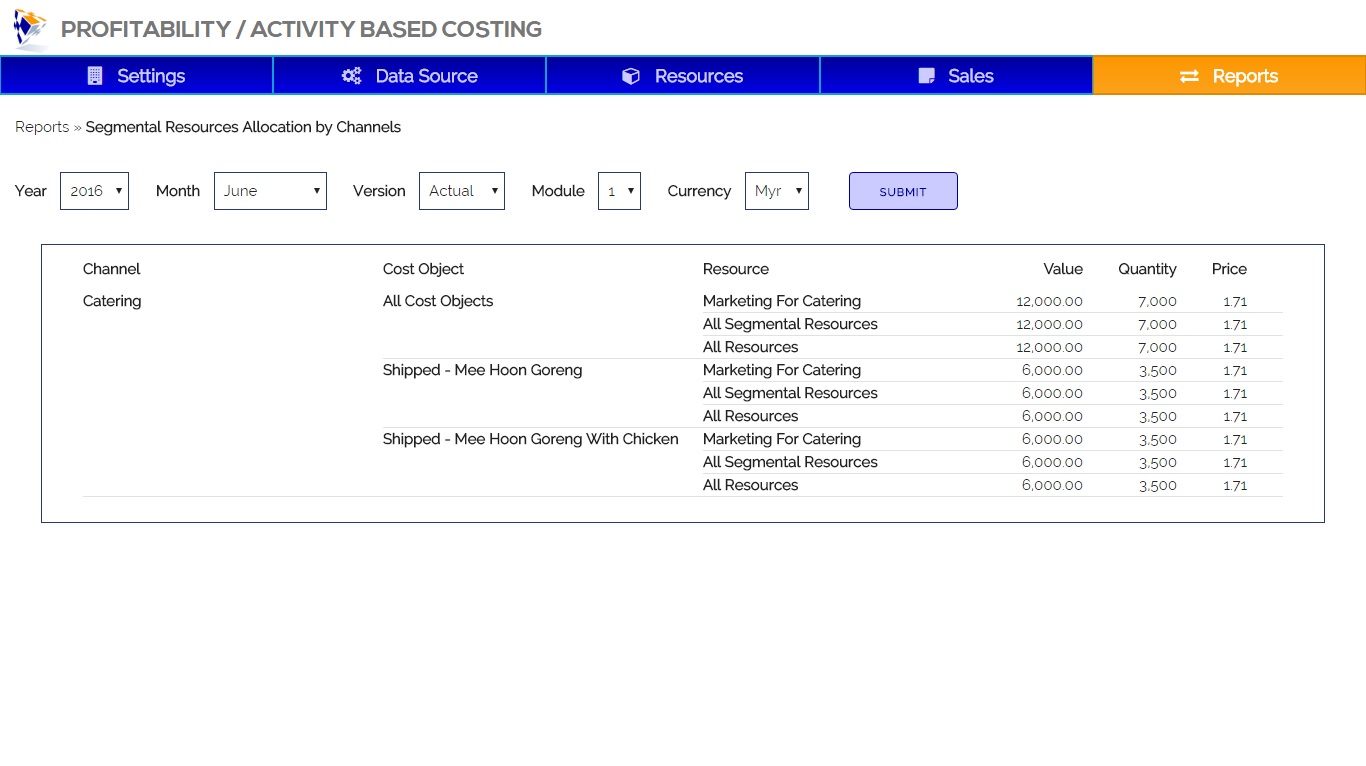The width and height of the screenshot is (1366, 766).
Task: Click the Quantity column header
Action: 1147,269
